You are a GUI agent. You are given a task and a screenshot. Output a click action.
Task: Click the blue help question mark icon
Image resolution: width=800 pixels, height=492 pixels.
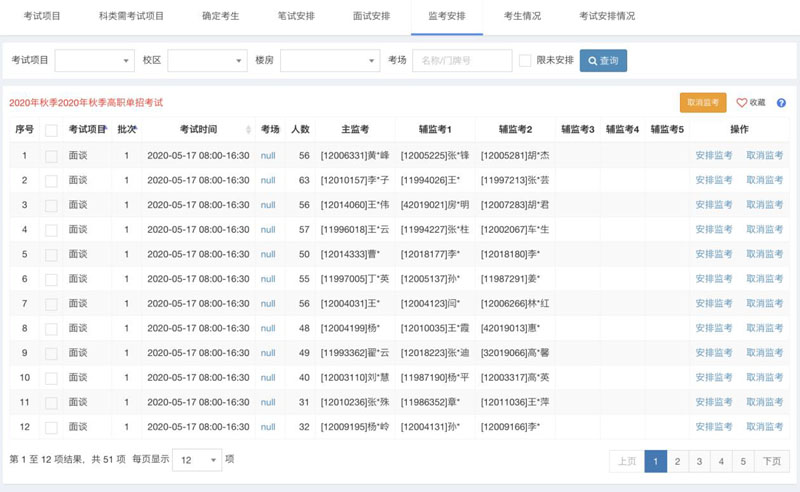click(x=781, y=103)
